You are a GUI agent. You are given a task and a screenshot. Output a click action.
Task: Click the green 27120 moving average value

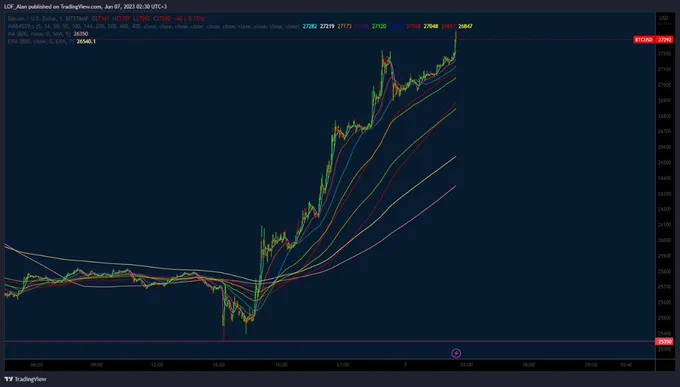379,26
